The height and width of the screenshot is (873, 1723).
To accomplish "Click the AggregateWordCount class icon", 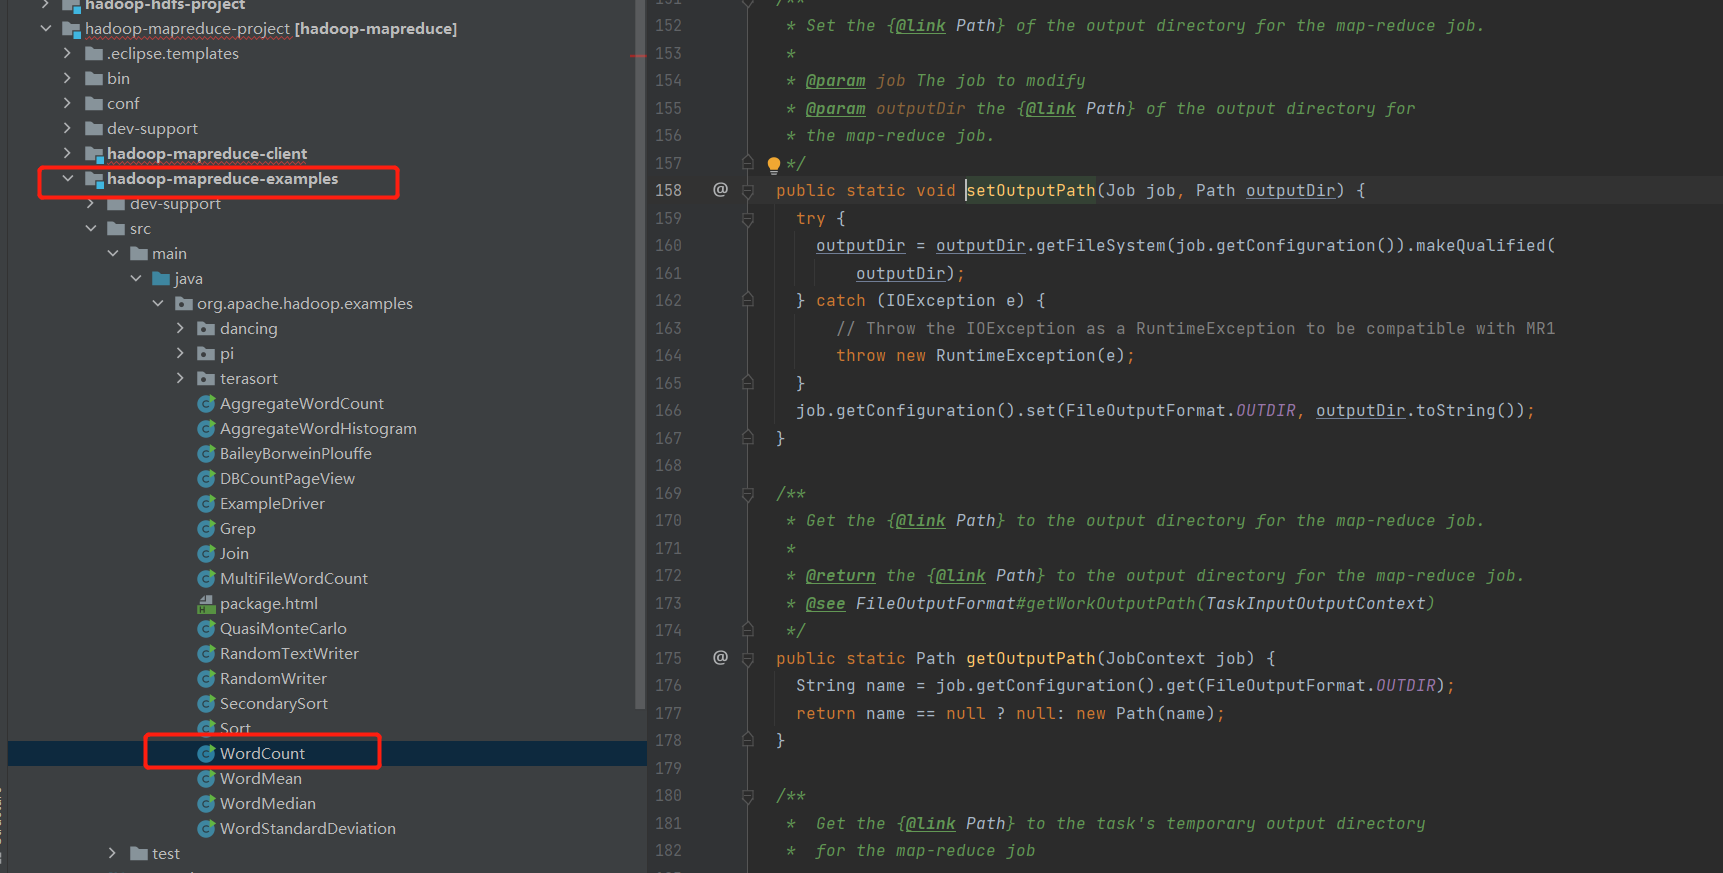I will (x=206, y=404).
